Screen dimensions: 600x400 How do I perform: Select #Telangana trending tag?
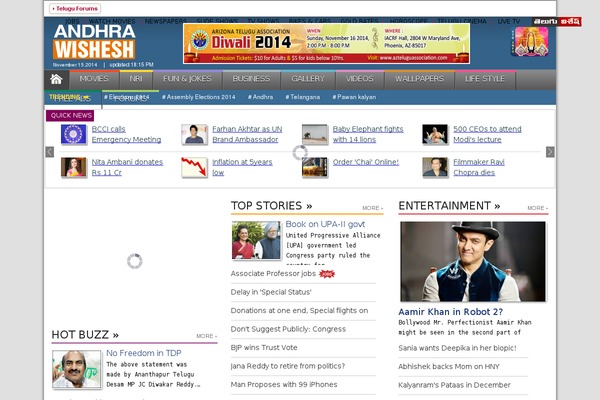303,97
